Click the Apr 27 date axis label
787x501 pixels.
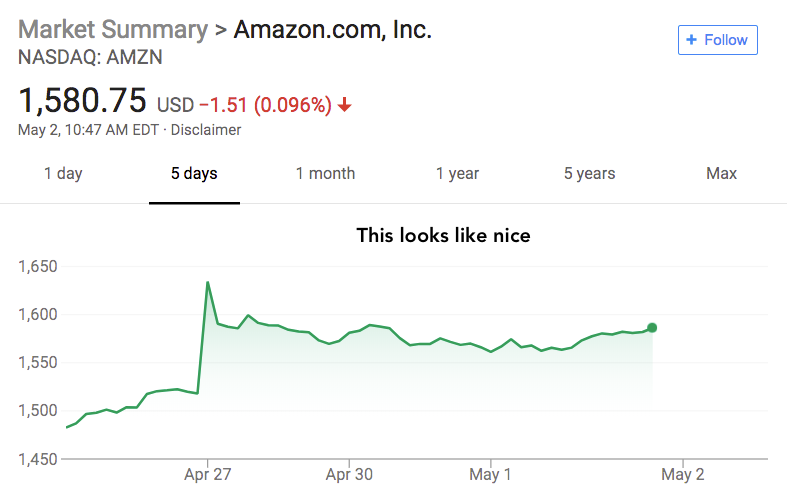point(208,474)
